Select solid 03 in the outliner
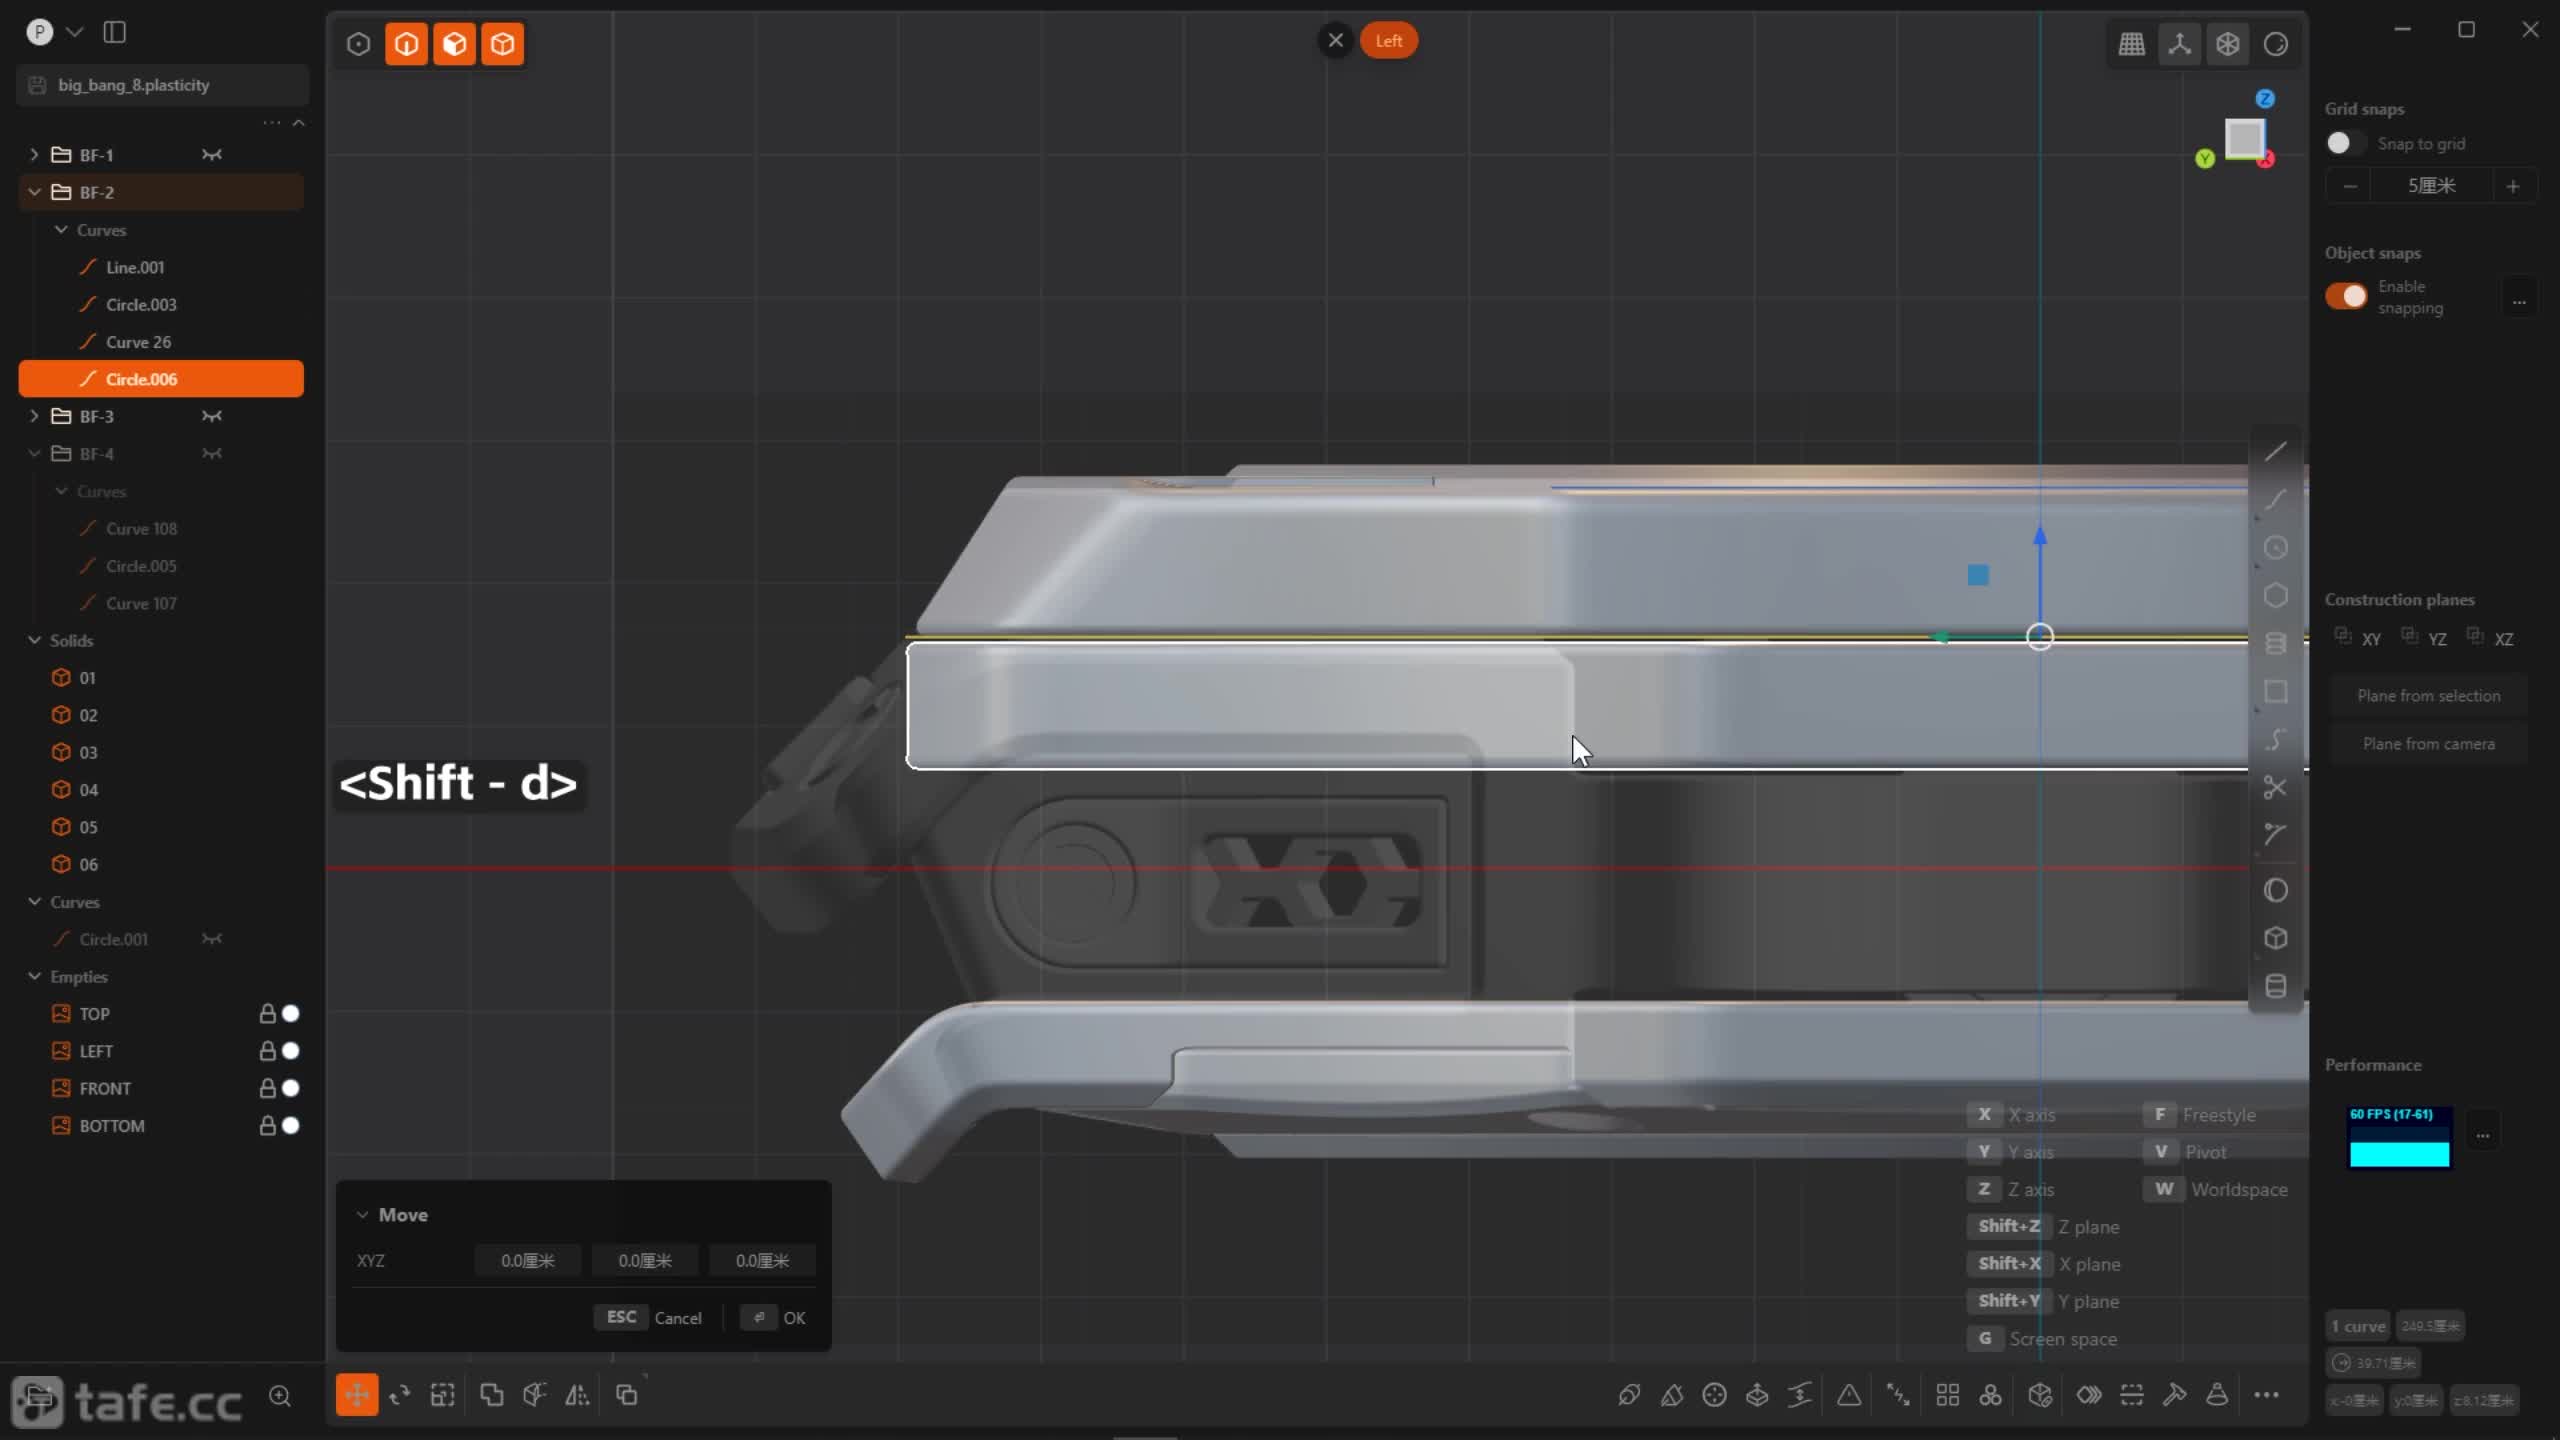This screenshot has width=2560, height=1440. (88, 752)
